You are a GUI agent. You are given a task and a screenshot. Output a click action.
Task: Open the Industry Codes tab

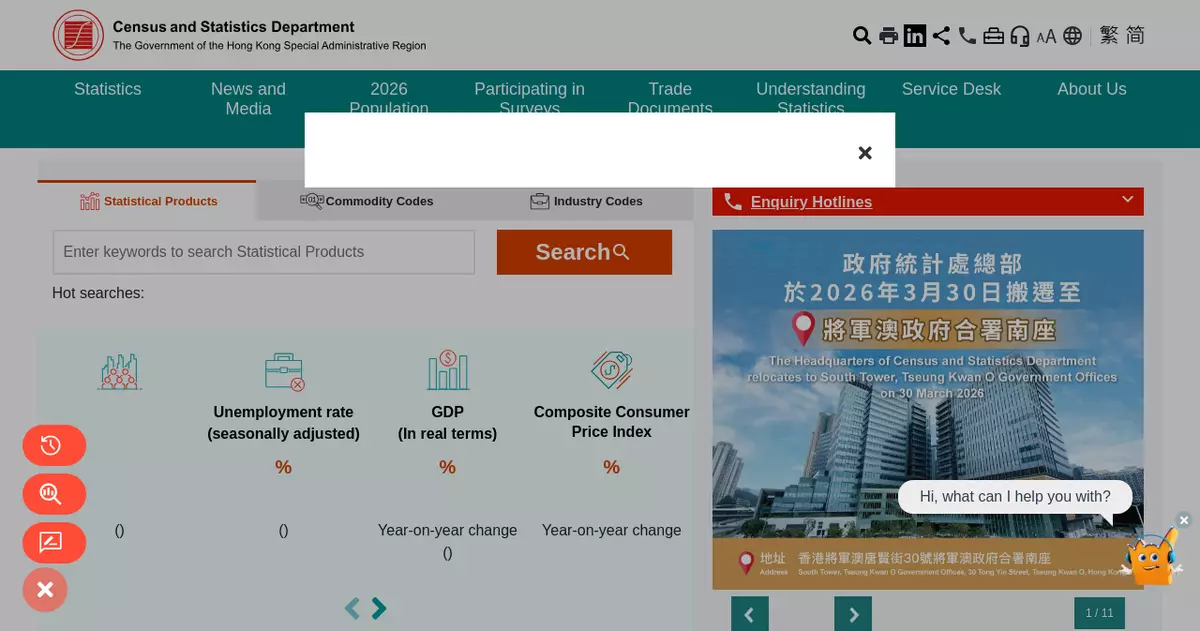click(586, 201)
